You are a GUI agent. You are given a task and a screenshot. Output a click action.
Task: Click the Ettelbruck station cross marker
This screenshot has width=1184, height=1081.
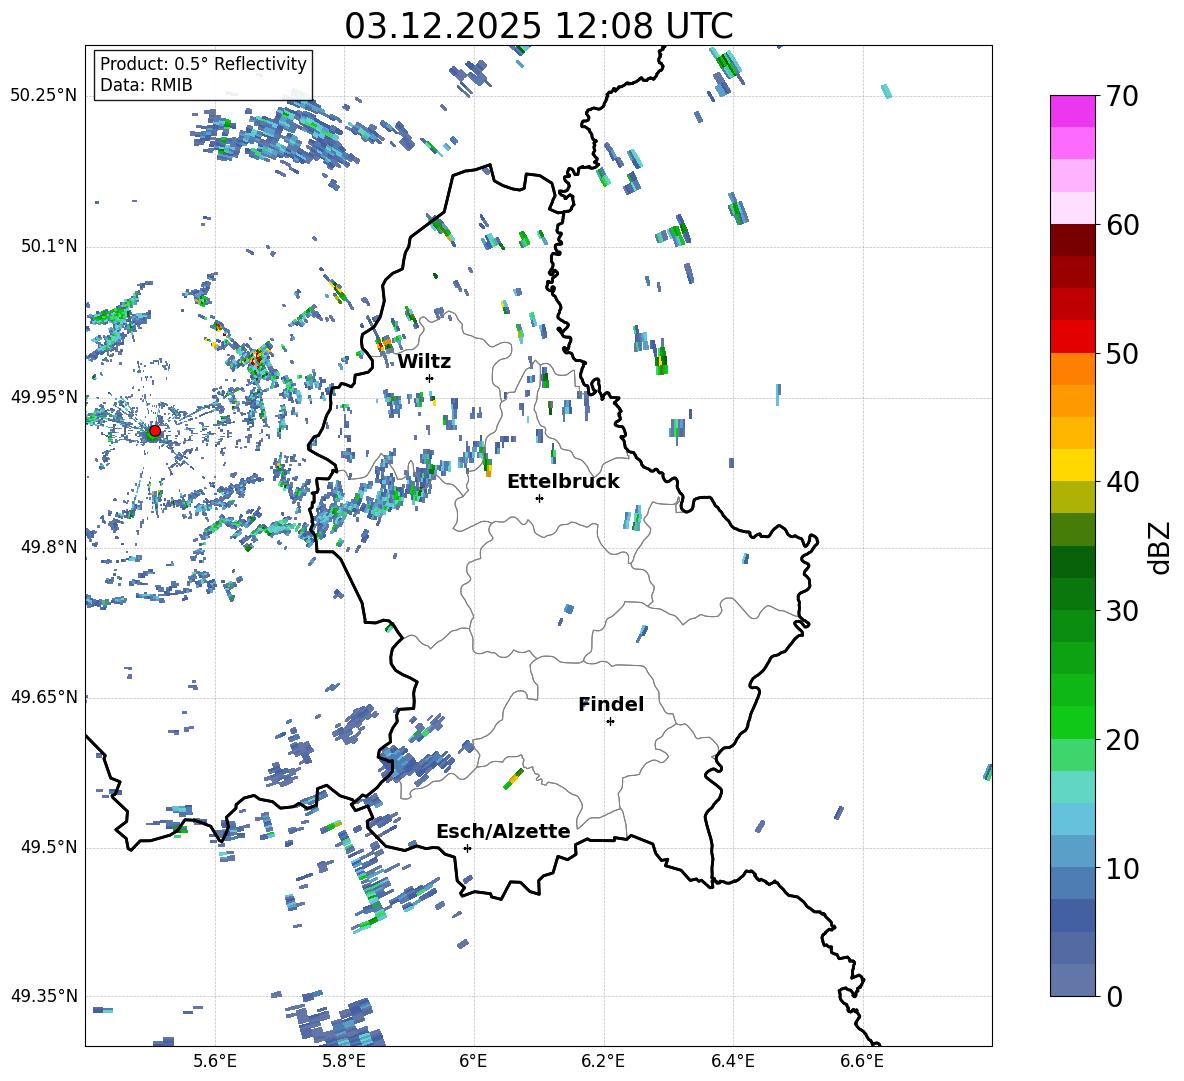(x=539, y=498)
